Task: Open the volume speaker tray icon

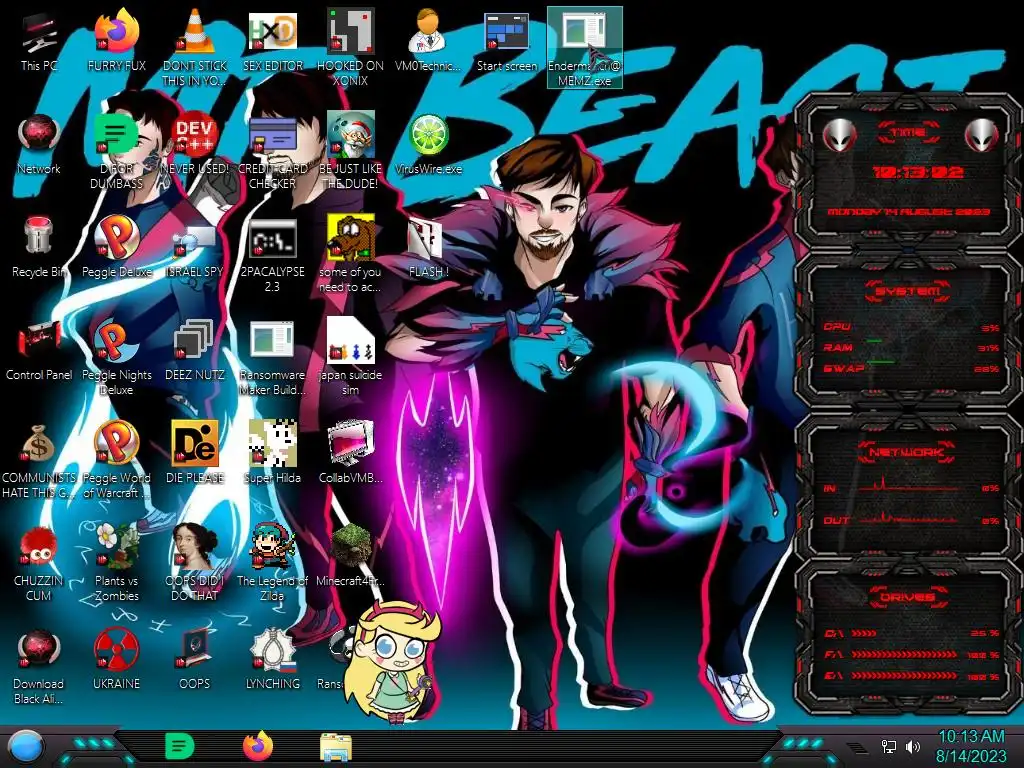Action: click(x=912, y=746)
